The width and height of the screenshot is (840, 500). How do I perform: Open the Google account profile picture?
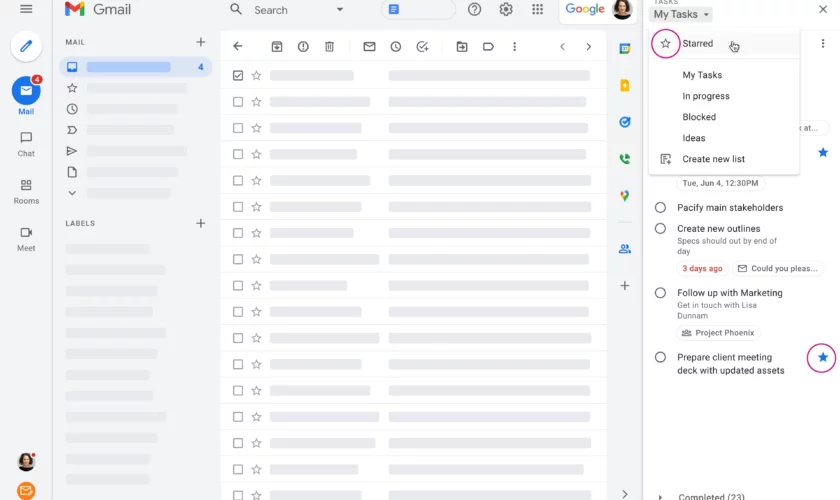pyautogui.click(x=622, y=9)
